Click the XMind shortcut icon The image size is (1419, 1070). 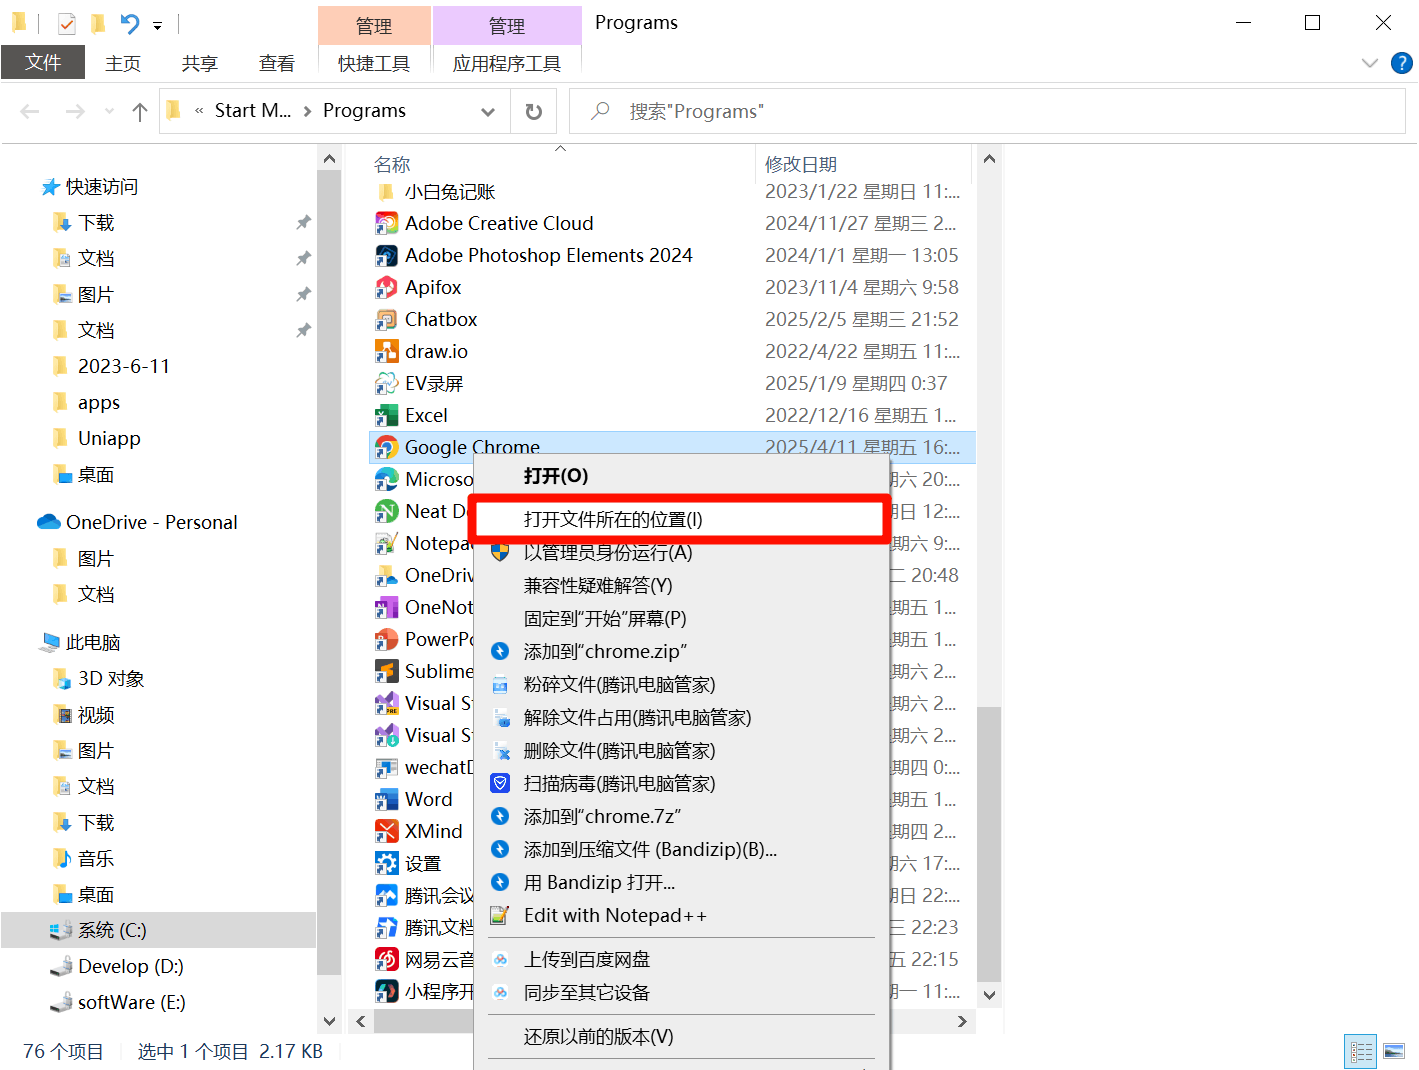point(386,831)
